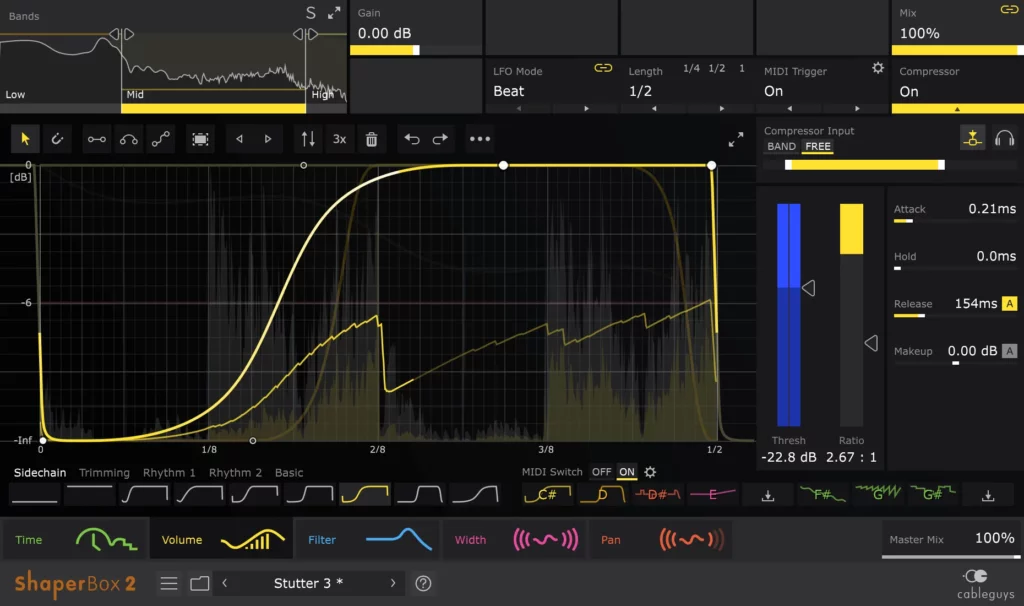The height and width of the screenshot is (606, 1024).
Task: Switch to the Rhythm 1 tab
Action: 168,472
